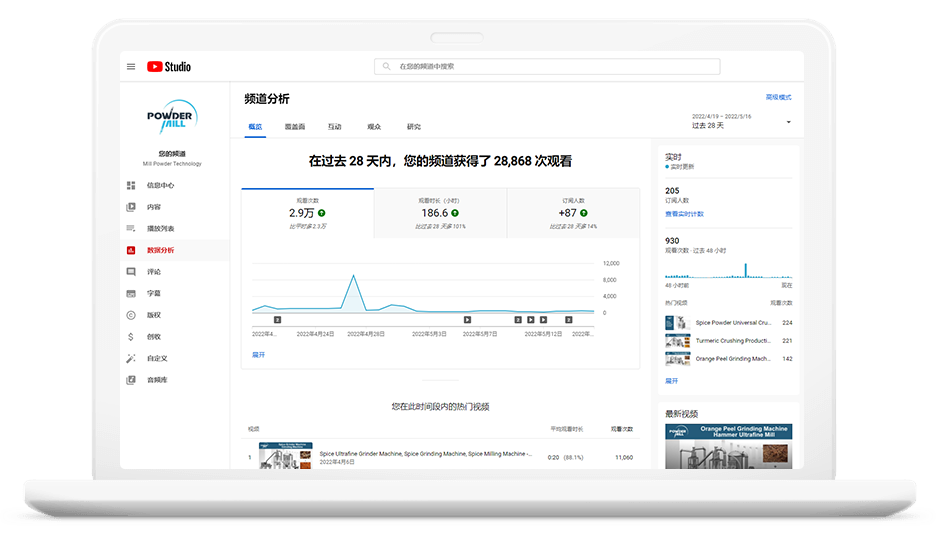936x544 pixels.
Task: Open the hamburger menu beside Studio logo
Action: pyautogui.click(x=131, y=67)
